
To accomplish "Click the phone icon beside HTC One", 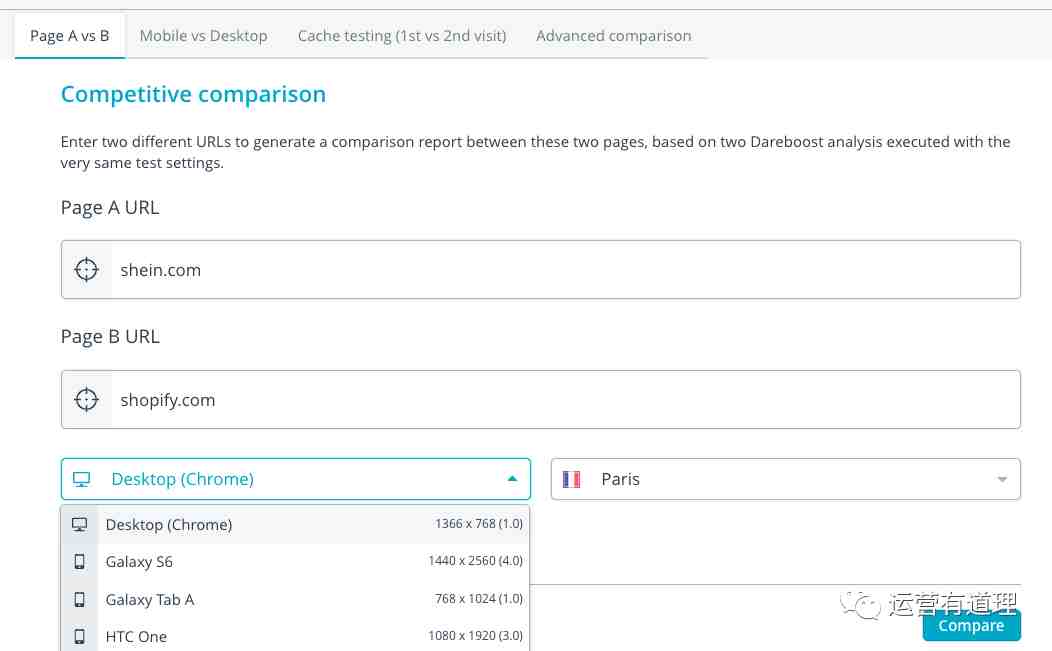I will point(79,636).
